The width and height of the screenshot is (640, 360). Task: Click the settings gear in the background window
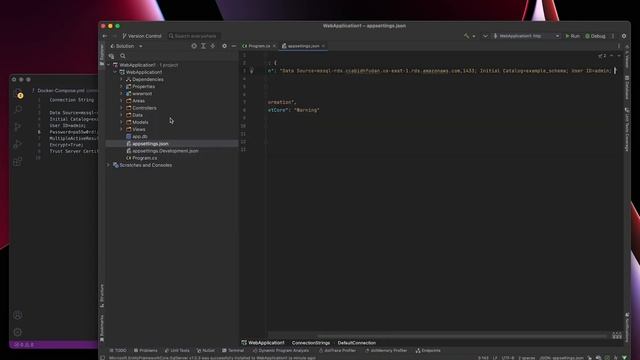(x=18, y=332)
